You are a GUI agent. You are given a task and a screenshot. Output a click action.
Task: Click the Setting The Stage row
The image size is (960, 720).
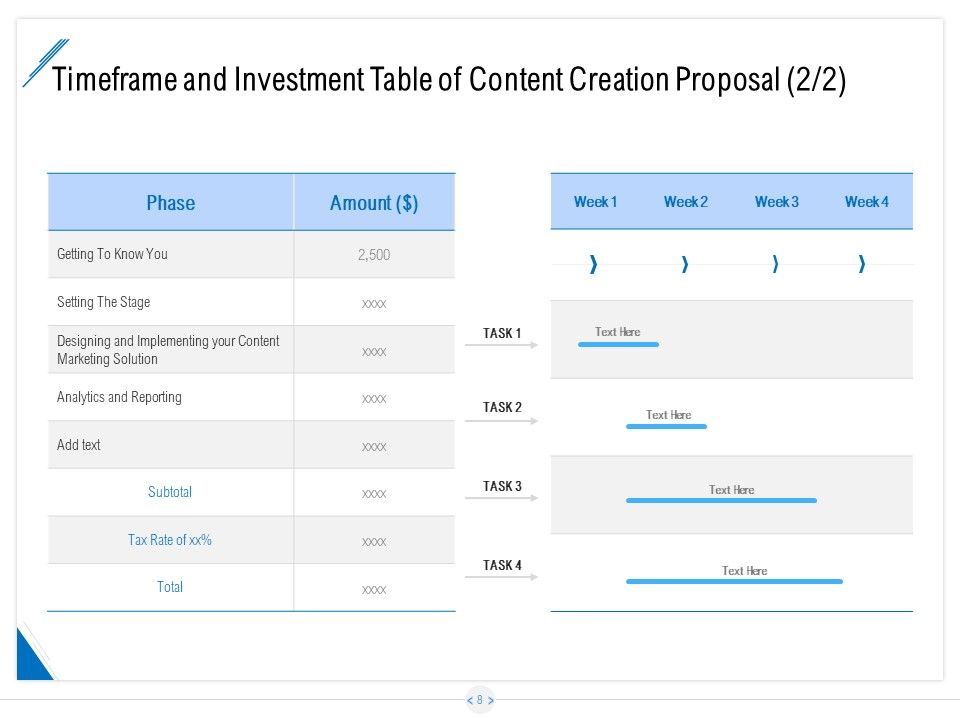click(251, 302)
